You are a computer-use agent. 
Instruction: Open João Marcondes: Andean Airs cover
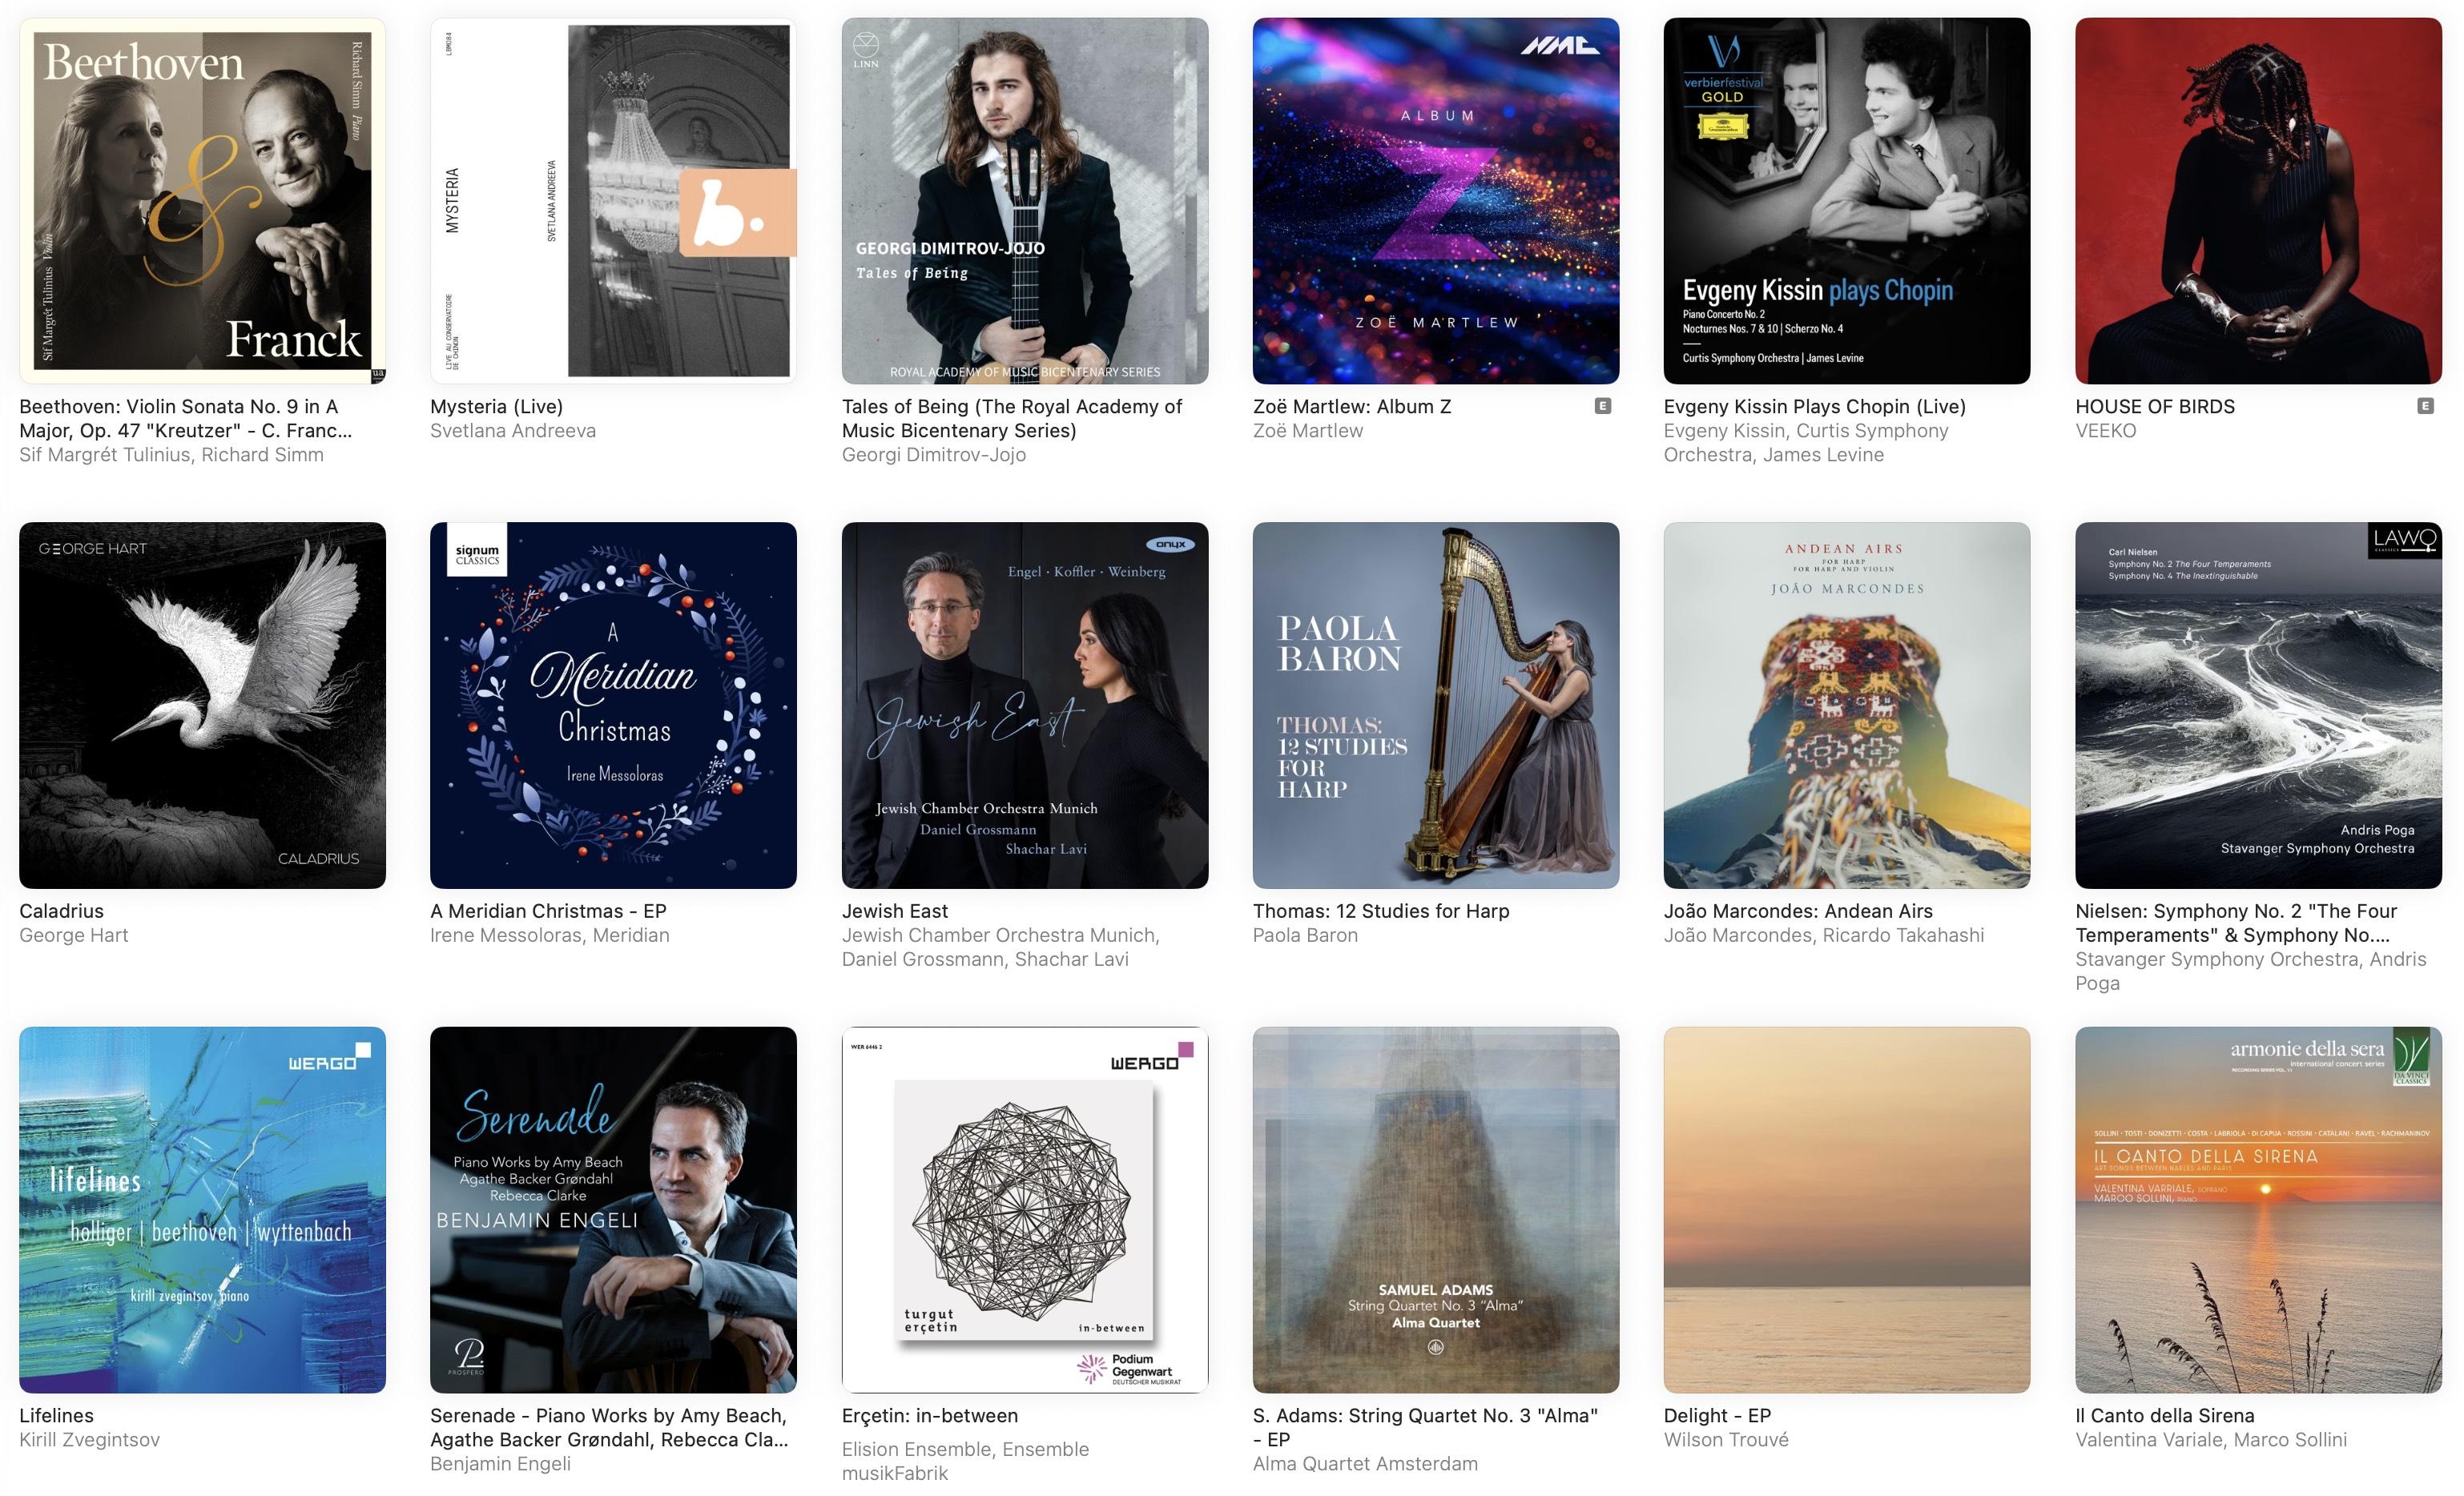coord(1846,705)
